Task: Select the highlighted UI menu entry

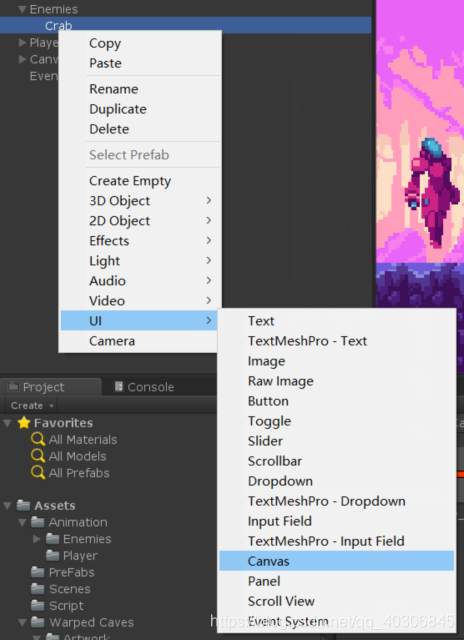Action: (140, 321)
